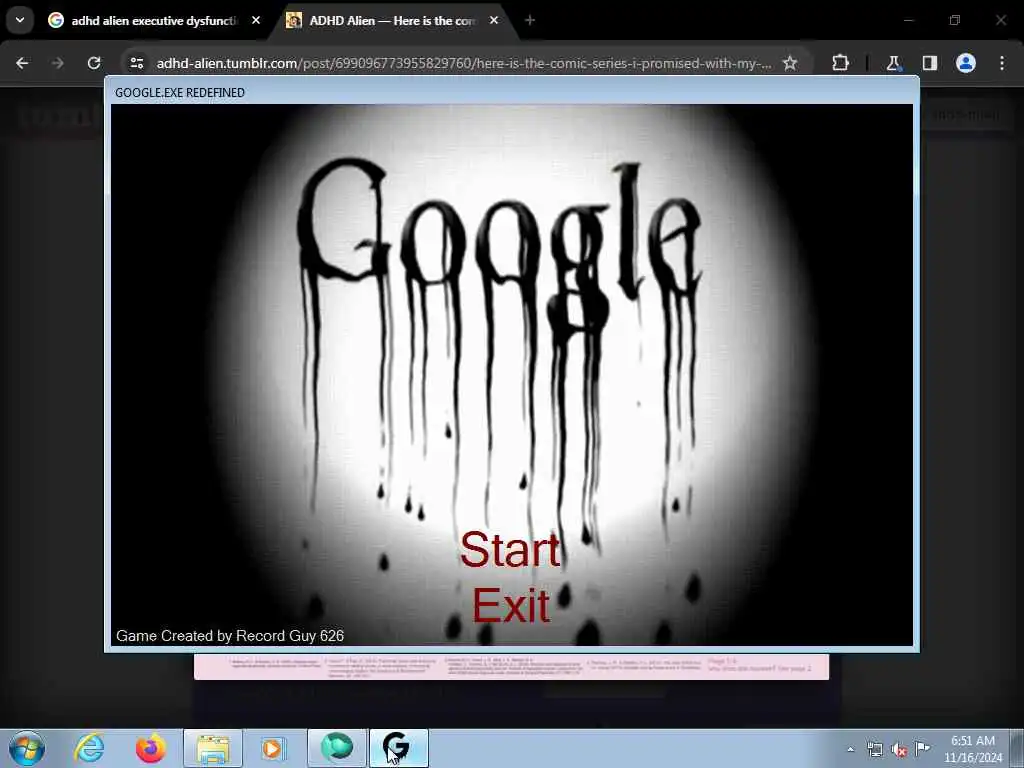Click the muted volume tray icon
This screenshot has width=1024, height=768.
[899, 749]
